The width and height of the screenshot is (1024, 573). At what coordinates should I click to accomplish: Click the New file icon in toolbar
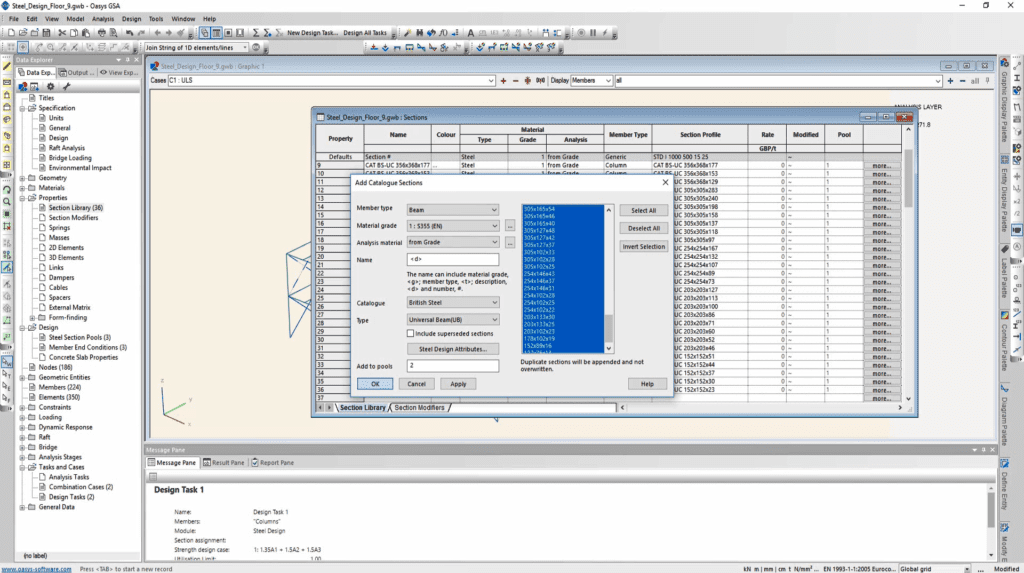[x=11, y=33]
